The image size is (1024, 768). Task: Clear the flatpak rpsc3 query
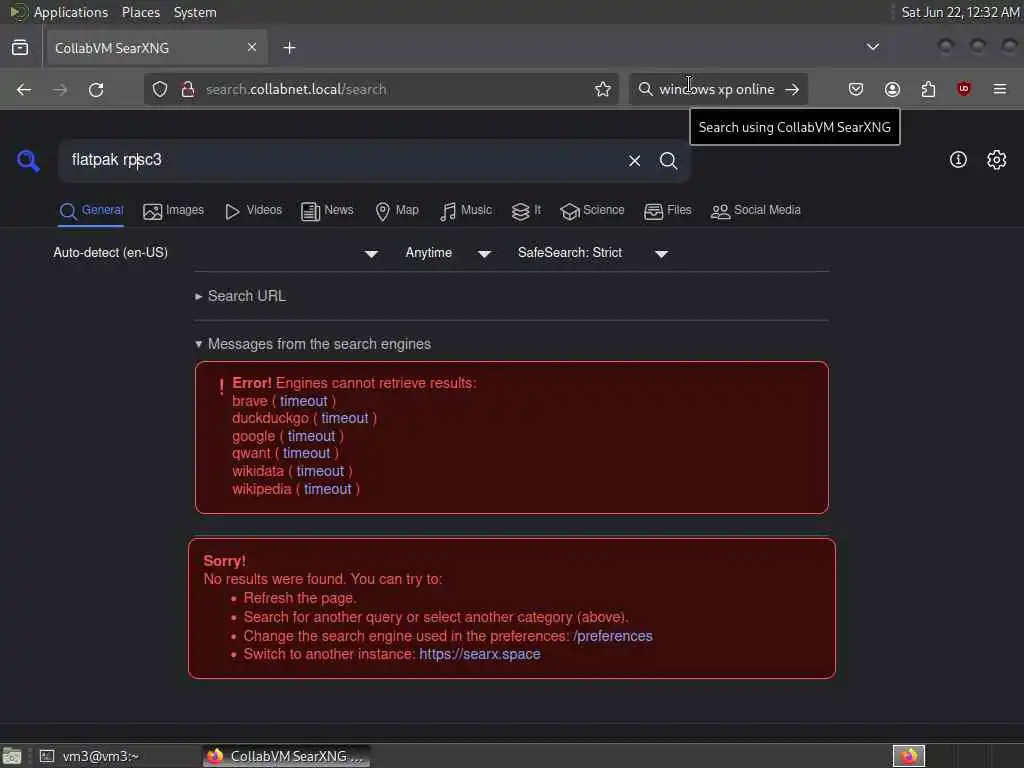click(x=634, y=161)
